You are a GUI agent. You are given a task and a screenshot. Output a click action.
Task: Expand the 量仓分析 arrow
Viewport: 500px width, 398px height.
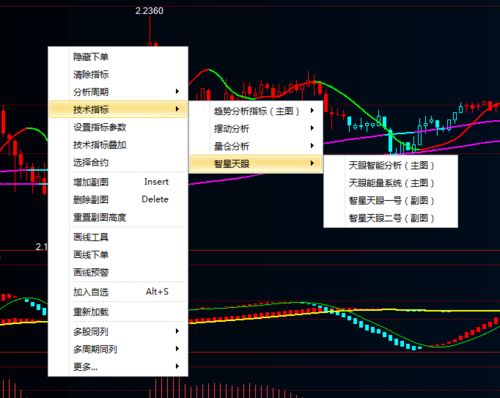tap(312, 146)
